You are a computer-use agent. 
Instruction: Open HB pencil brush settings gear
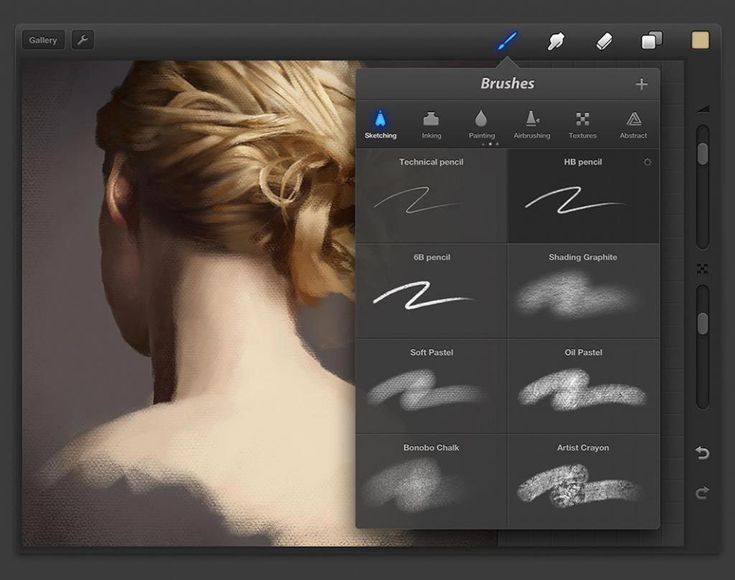pyautogui.click(x=647, y=162)
